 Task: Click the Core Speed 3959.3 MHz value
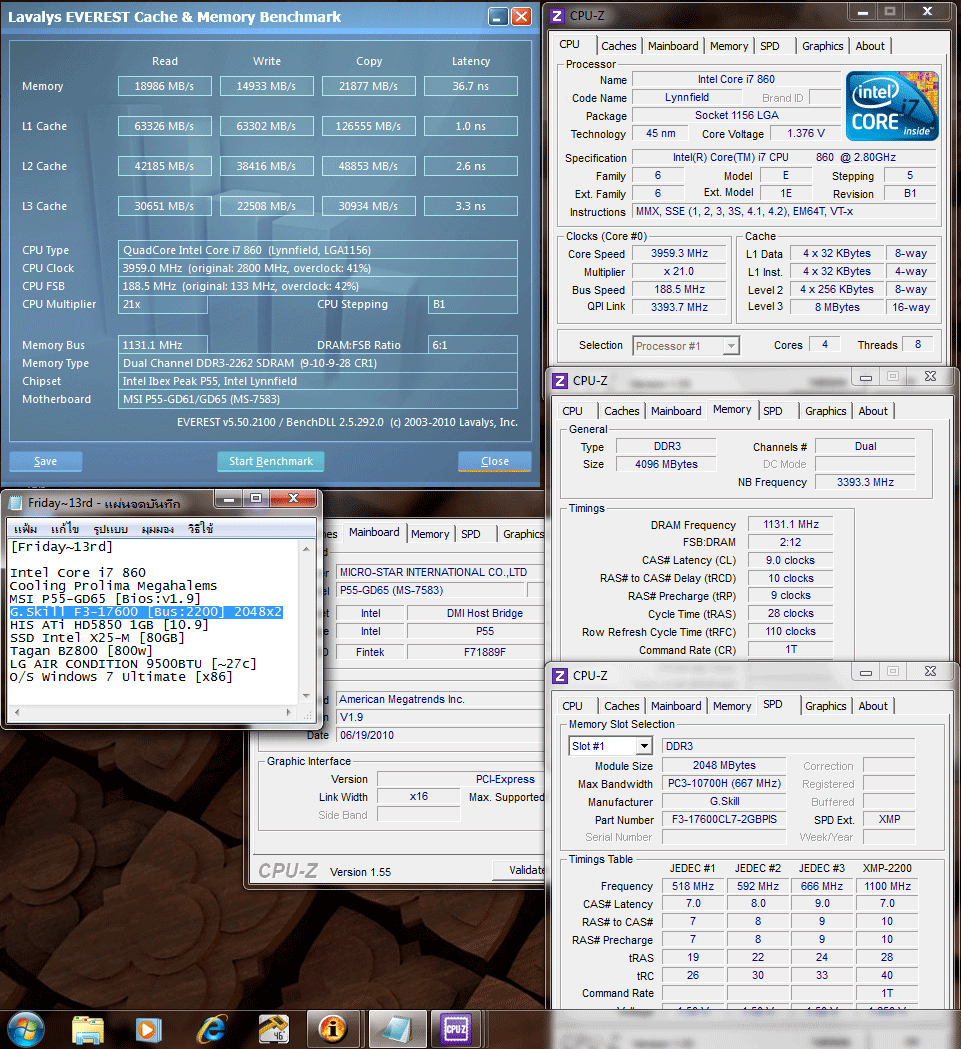(679, 254)
